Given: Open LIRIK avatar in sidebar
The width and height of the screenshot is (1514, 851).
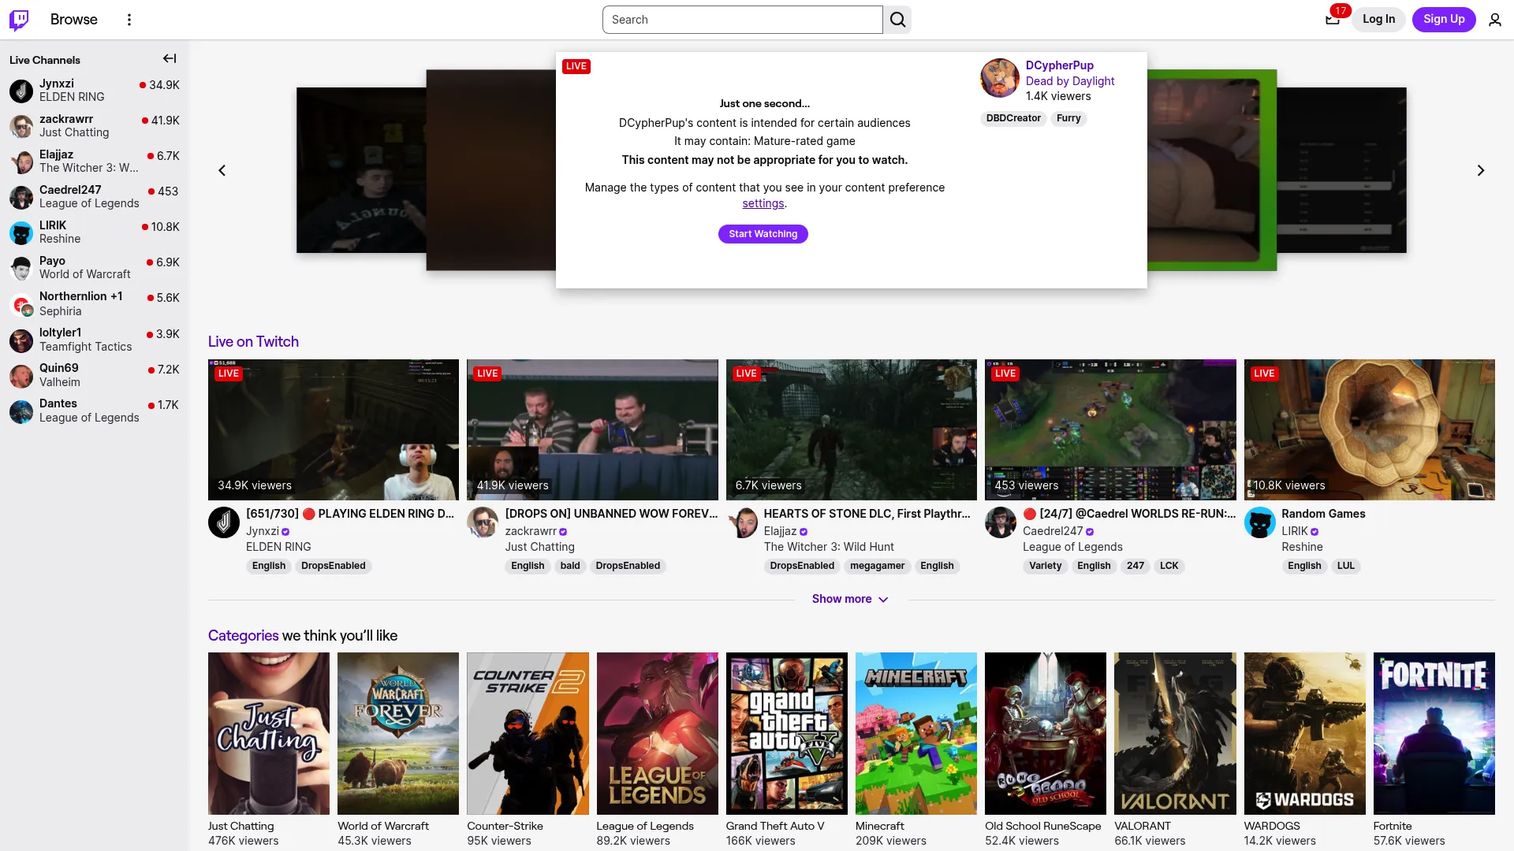Looking at the screenshot, I should point(21,232).
